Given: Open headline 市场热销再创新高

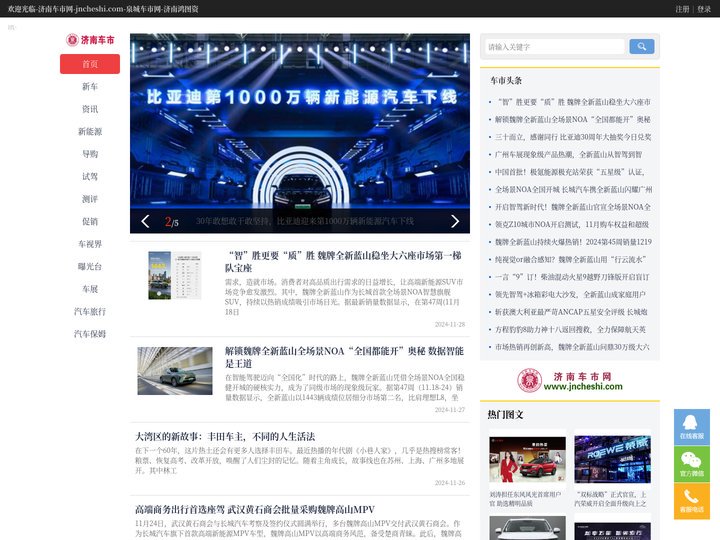Looking at the screenshot, I should click(572, 347).
